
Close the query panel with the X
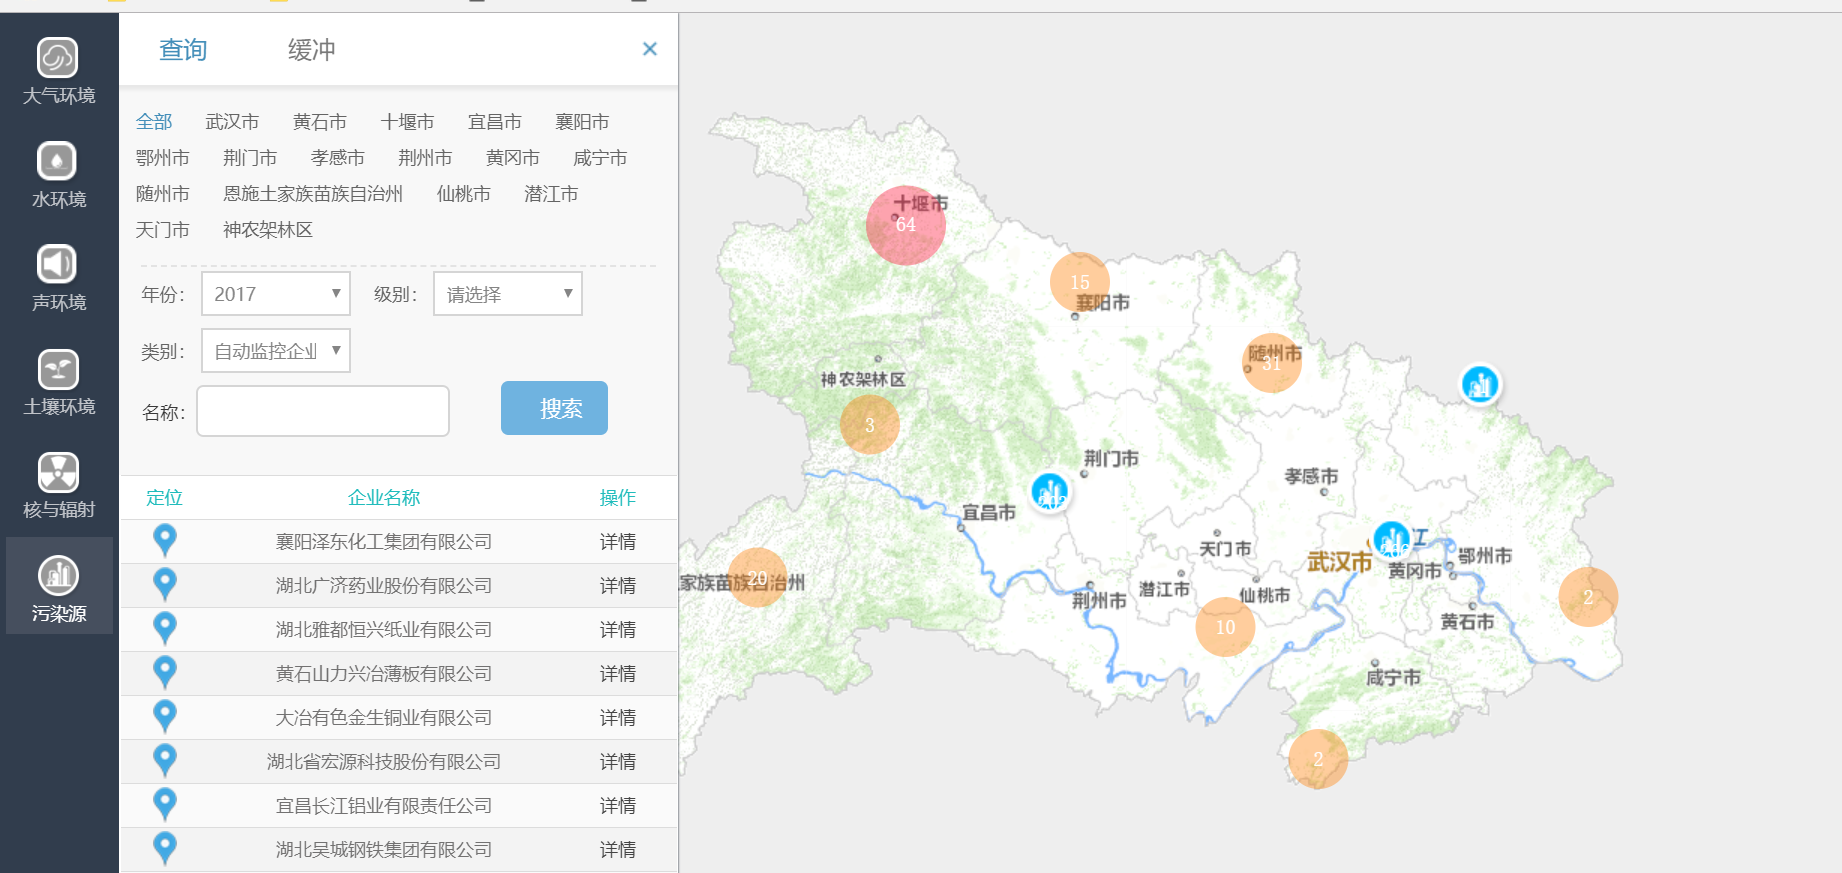click(650, 49)
